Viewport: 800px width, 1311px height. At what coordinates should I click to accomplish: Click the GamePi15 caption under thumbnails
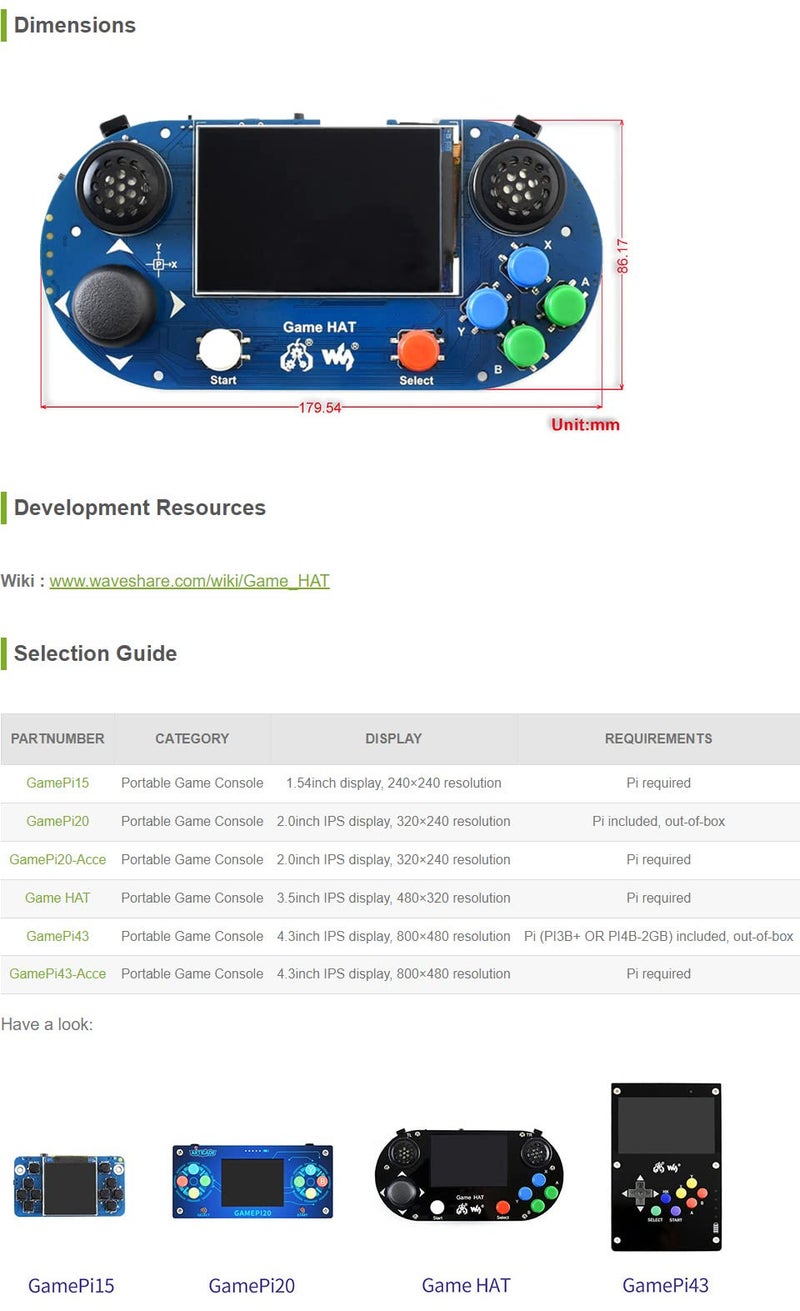pyautogui.click(x=71, y=1286)
